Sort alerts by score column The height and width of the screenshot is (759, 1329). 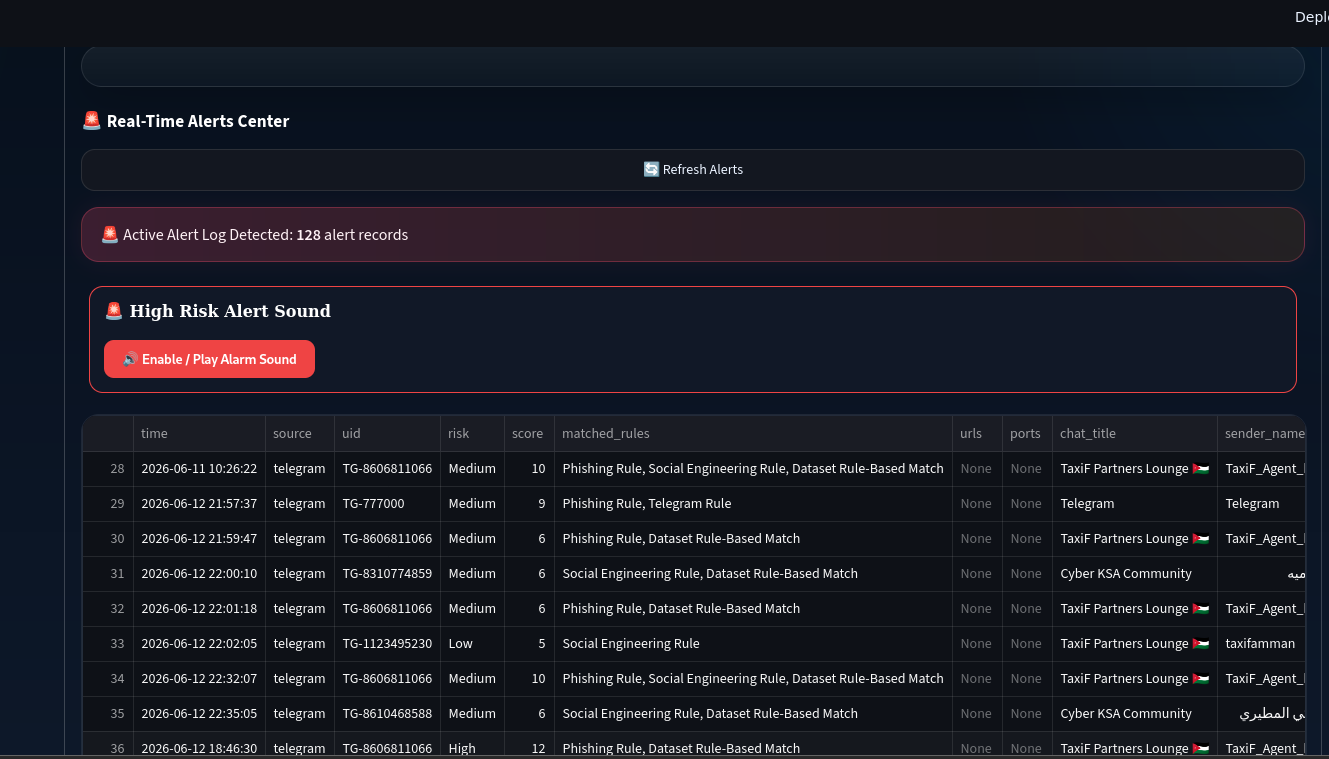coord(529,433)
